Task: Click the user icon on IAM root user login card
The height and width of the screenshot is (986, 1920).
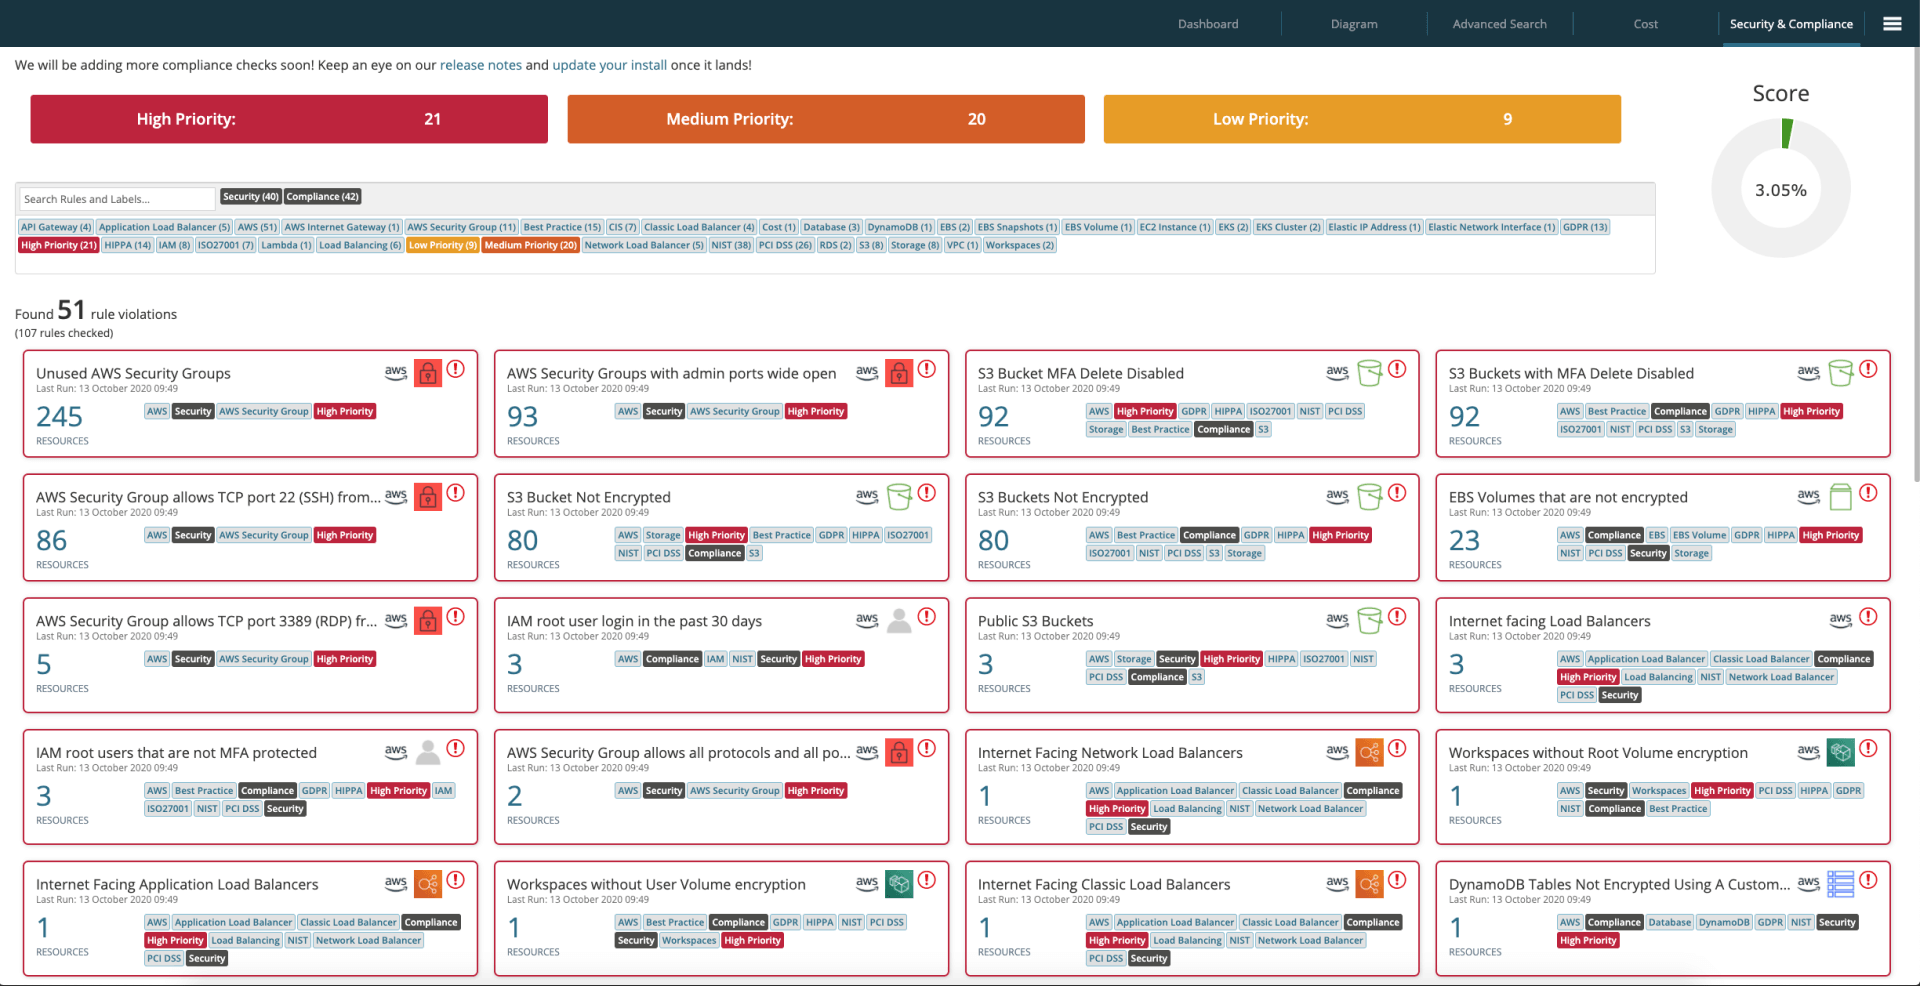Action: point(899,620)
